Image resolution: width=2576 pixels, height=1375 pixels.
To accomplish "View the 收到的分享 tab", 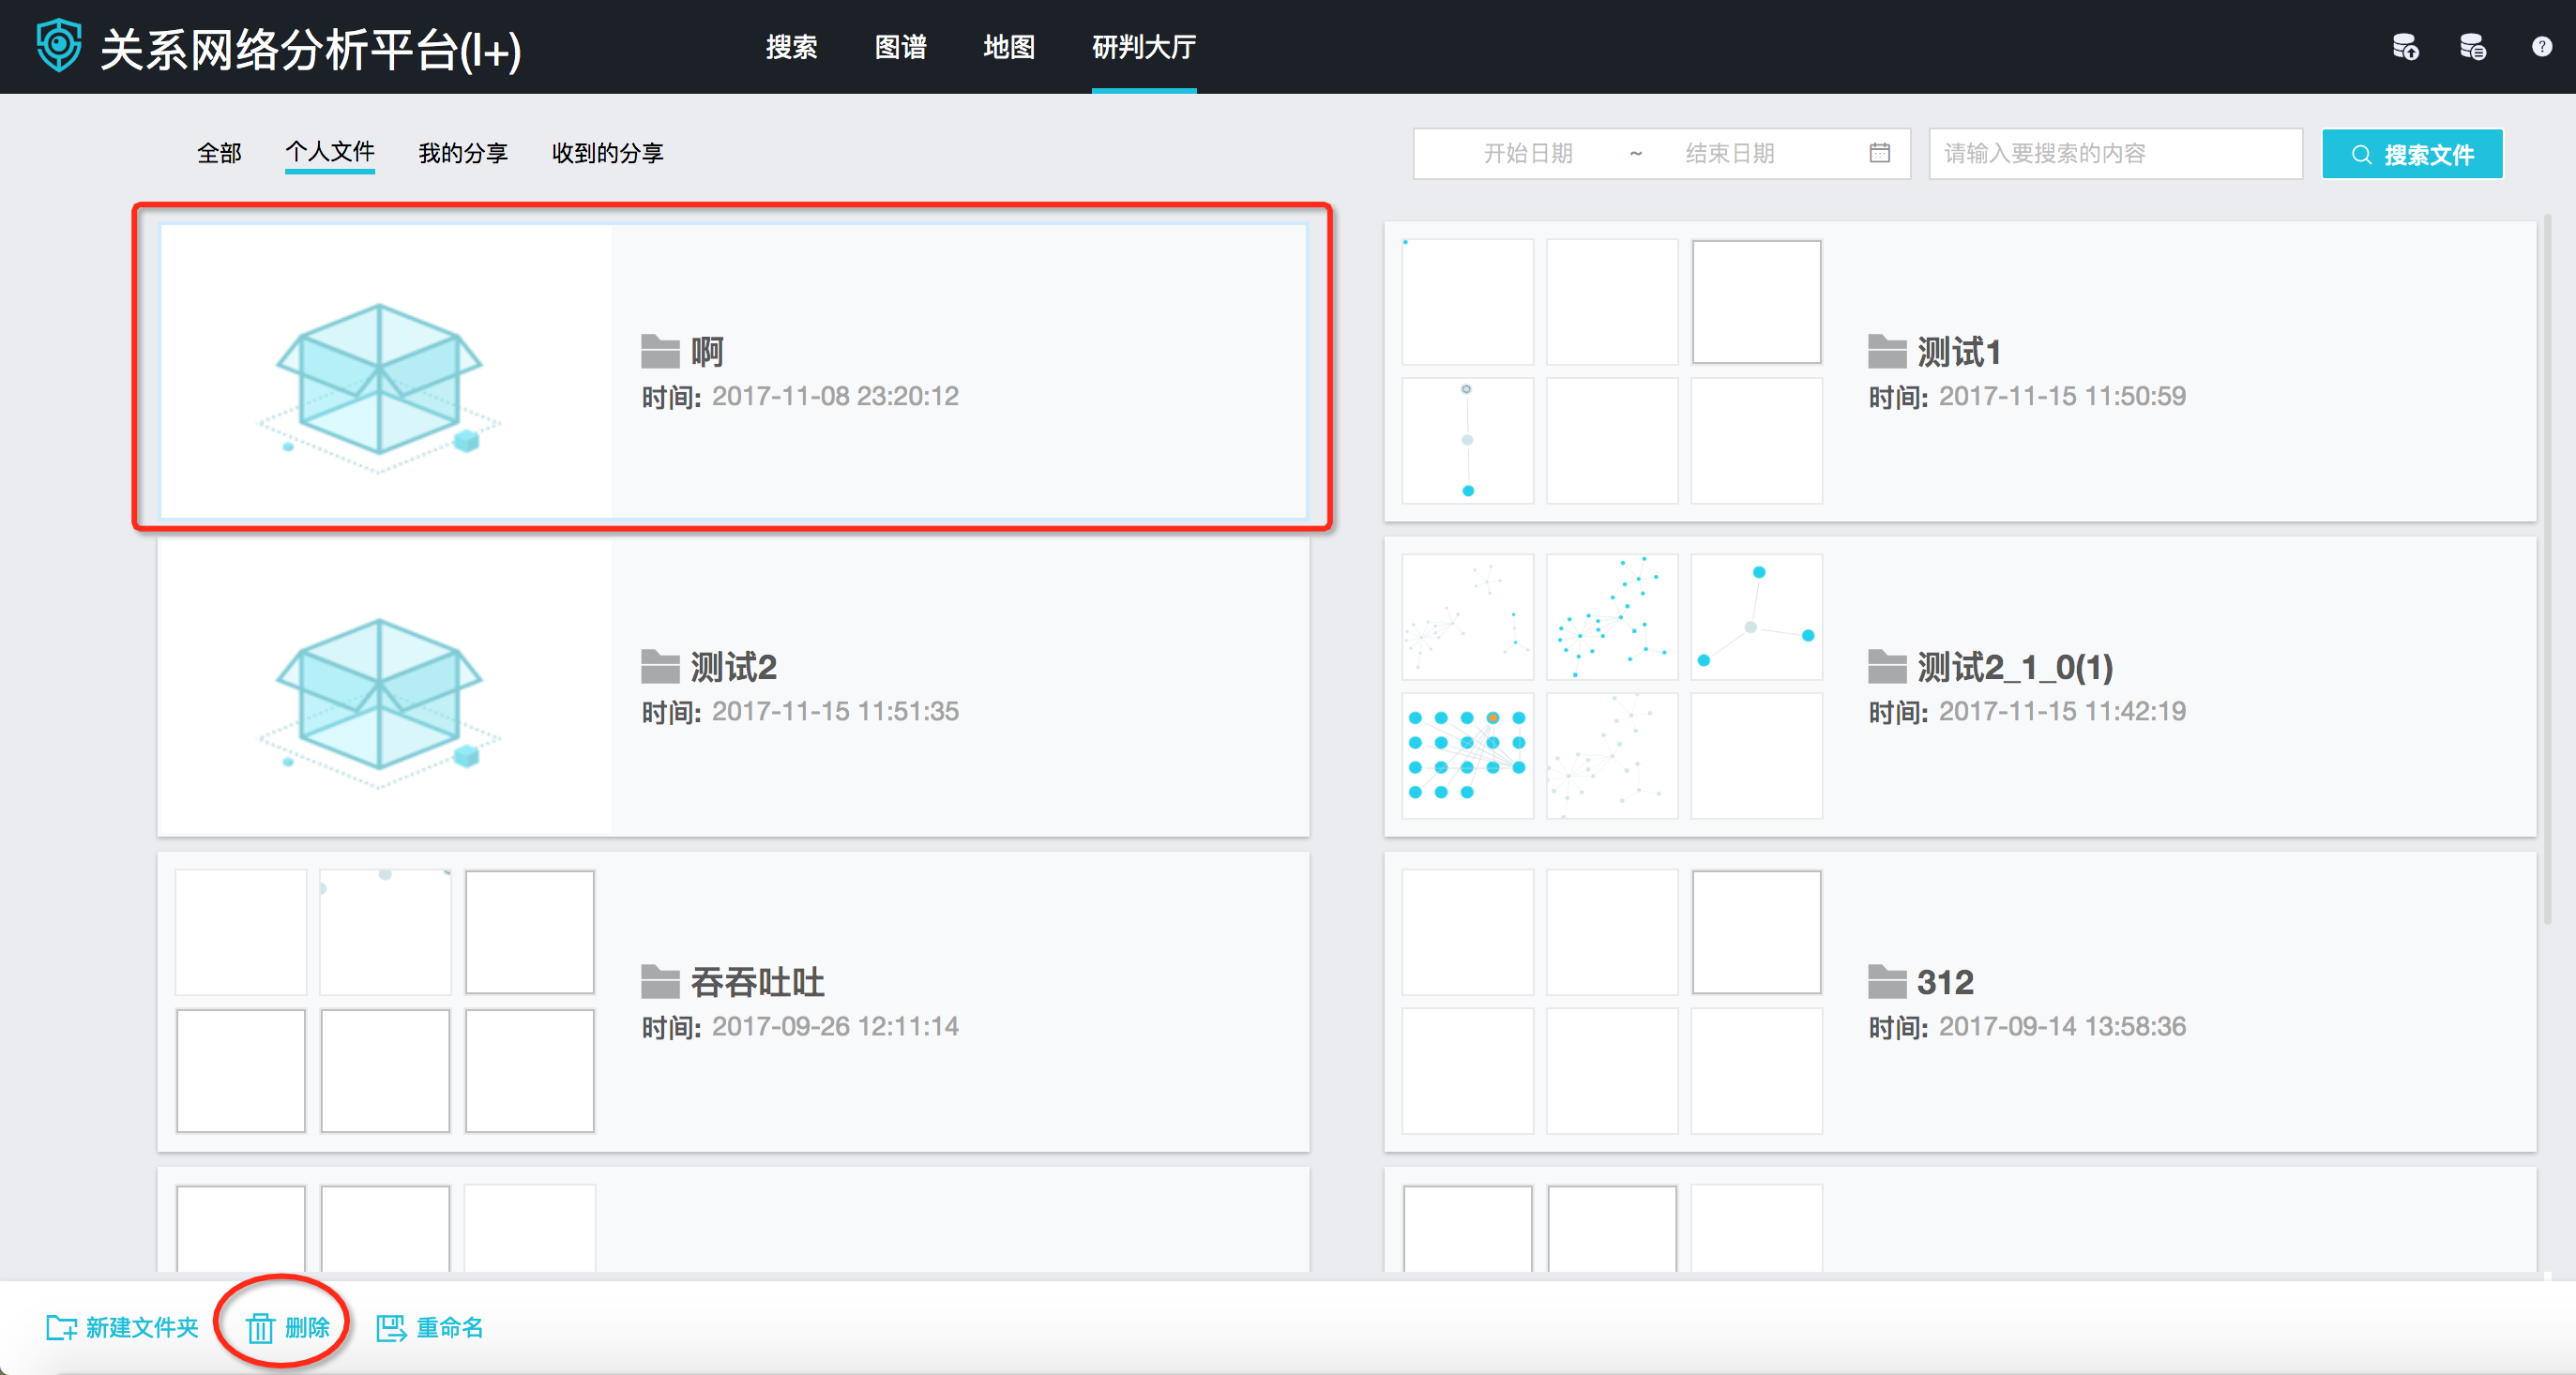I will (607, 153).
